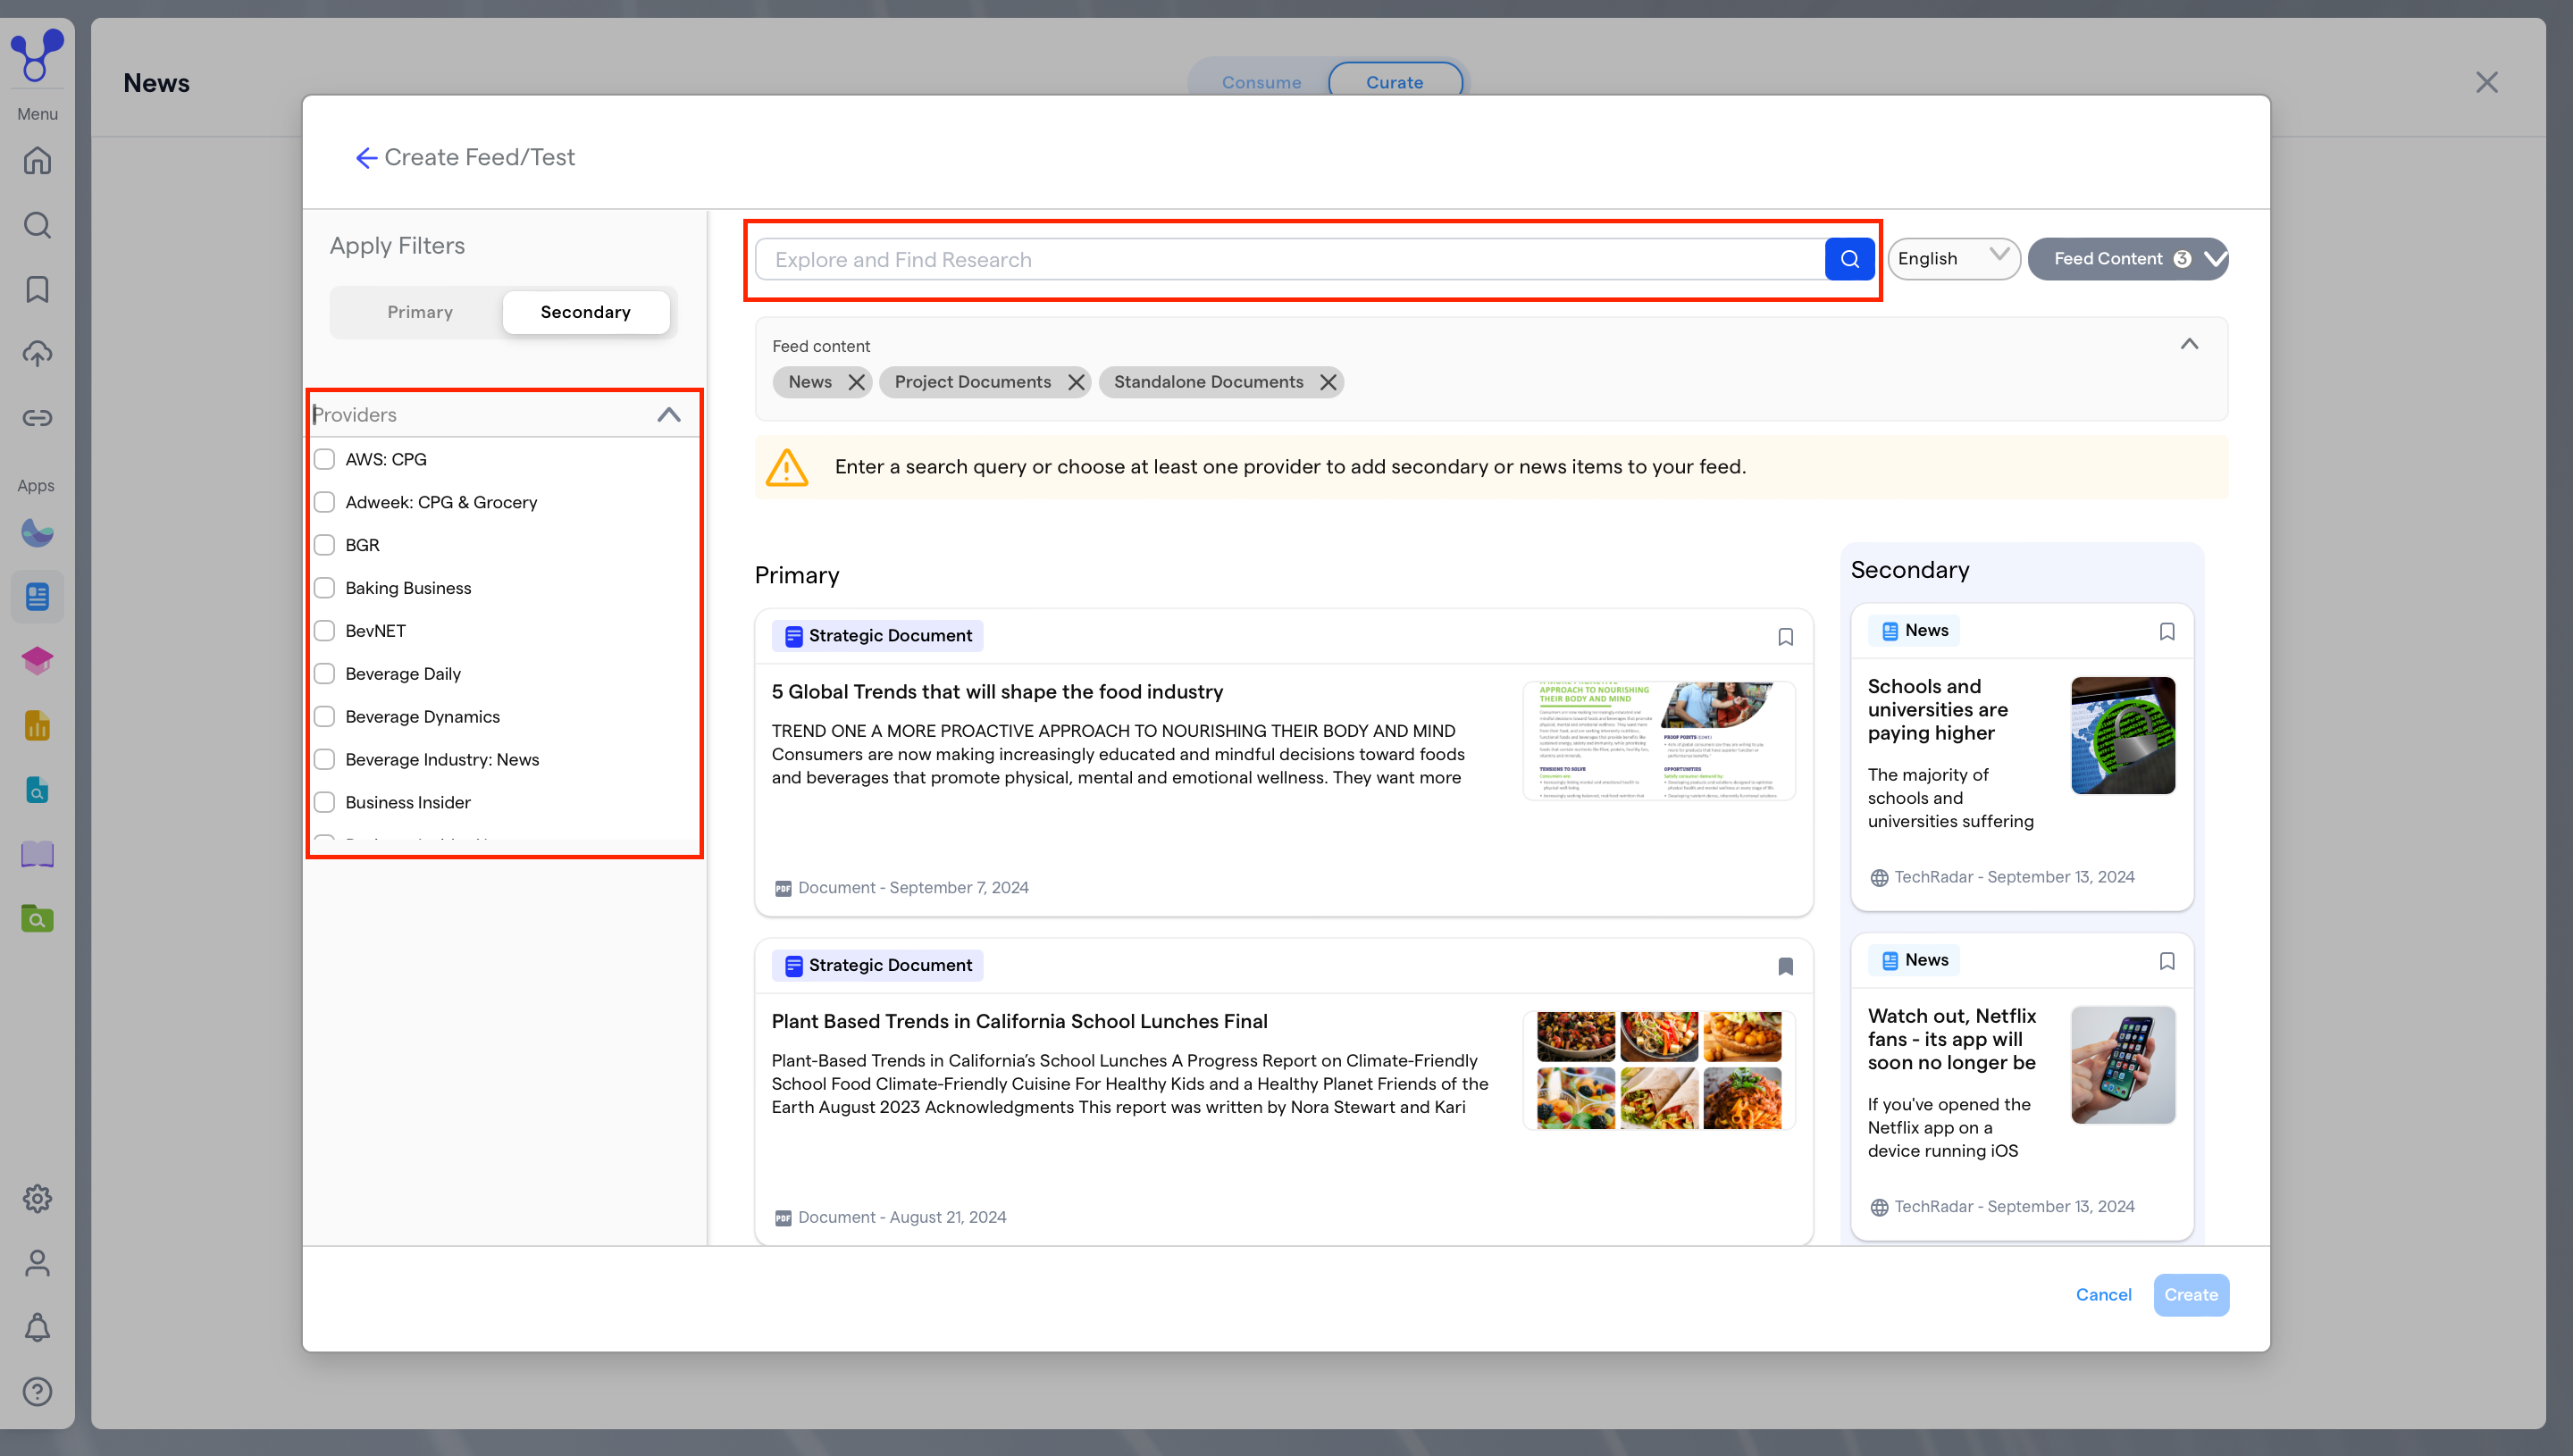The width and height of the screenshot is (2573, 1456).
Task: Check the BevNET provider
Action: pos(324,631)
